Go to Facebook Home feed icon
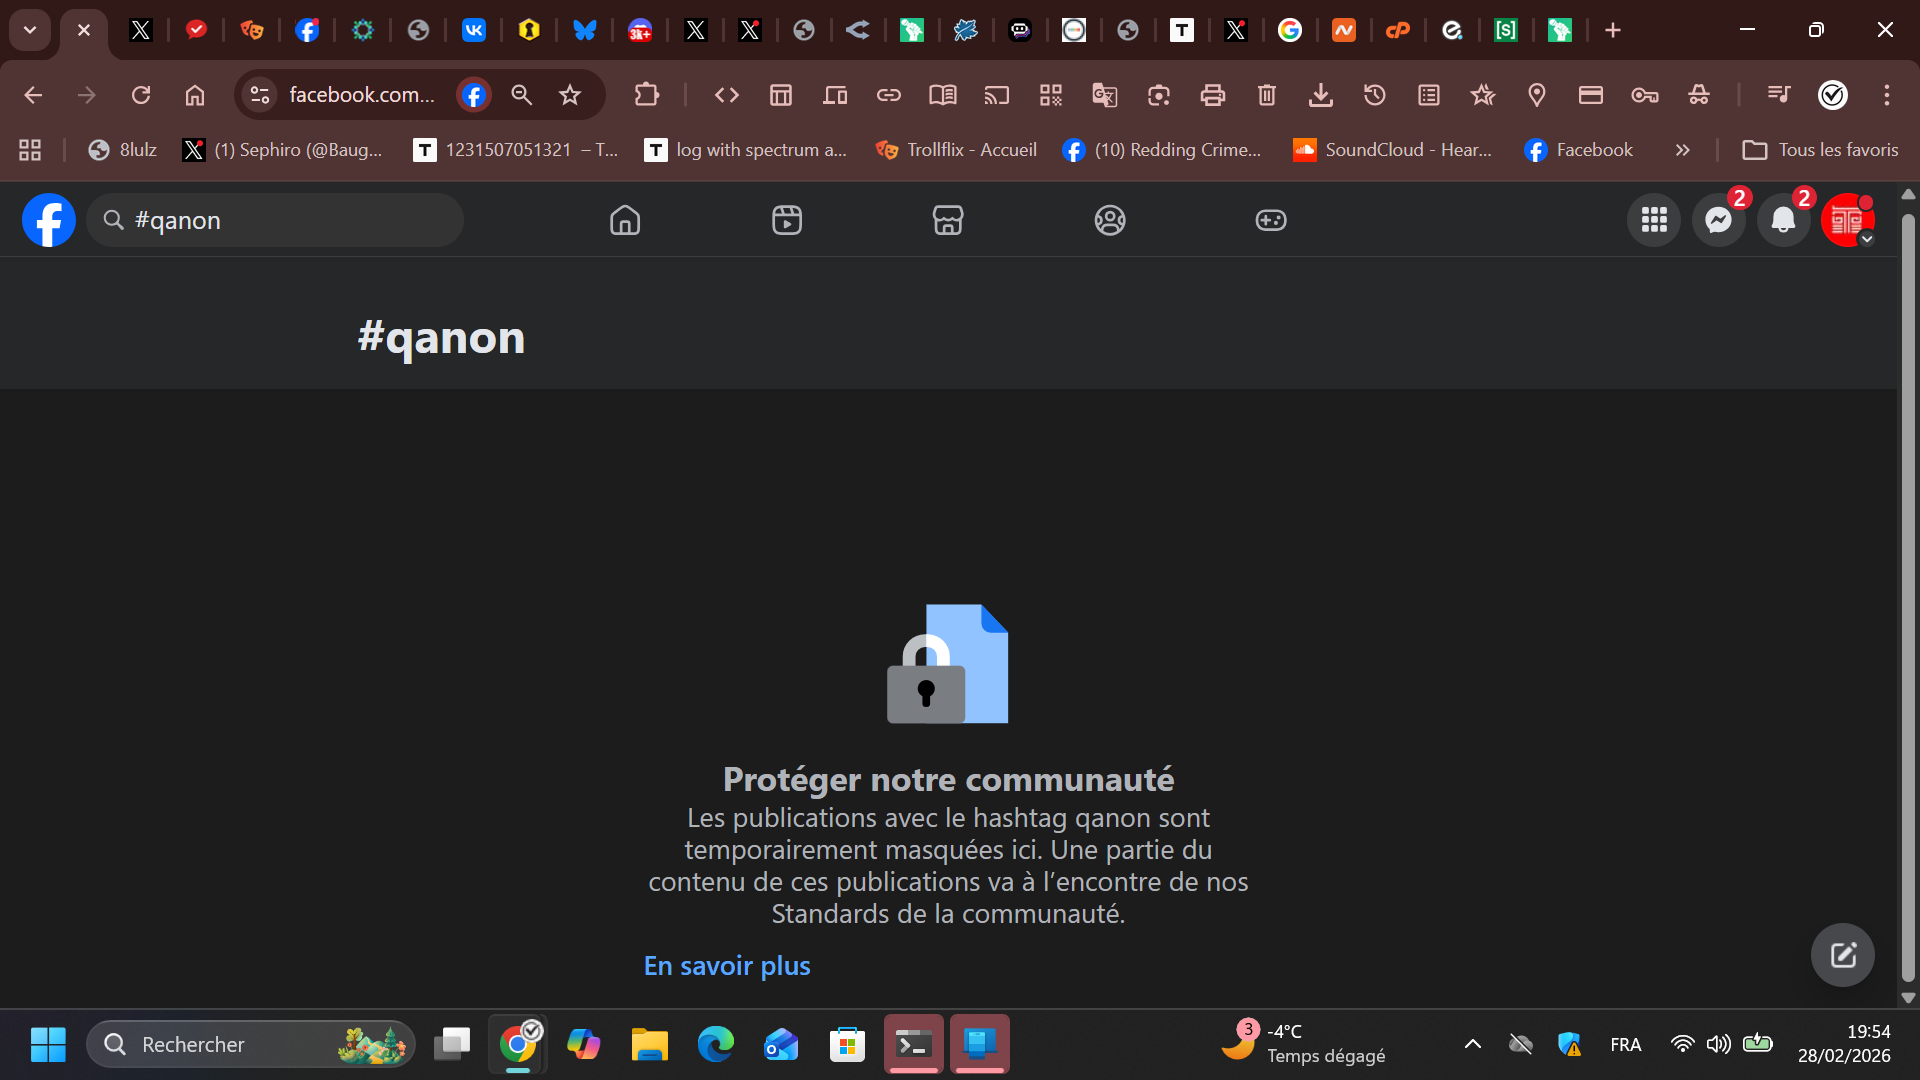Viewport: 1920px width, 1080px height. tap(625, 220)
